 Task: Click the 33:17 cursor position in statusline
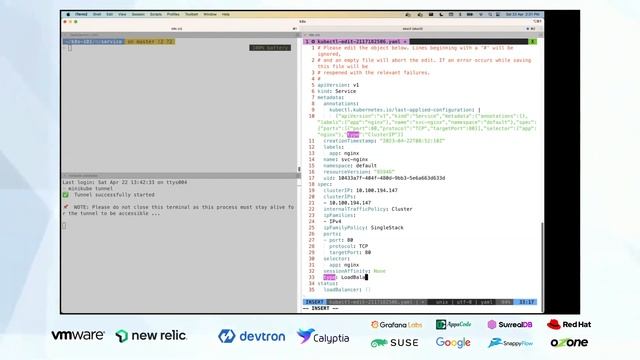click(526, 302)
